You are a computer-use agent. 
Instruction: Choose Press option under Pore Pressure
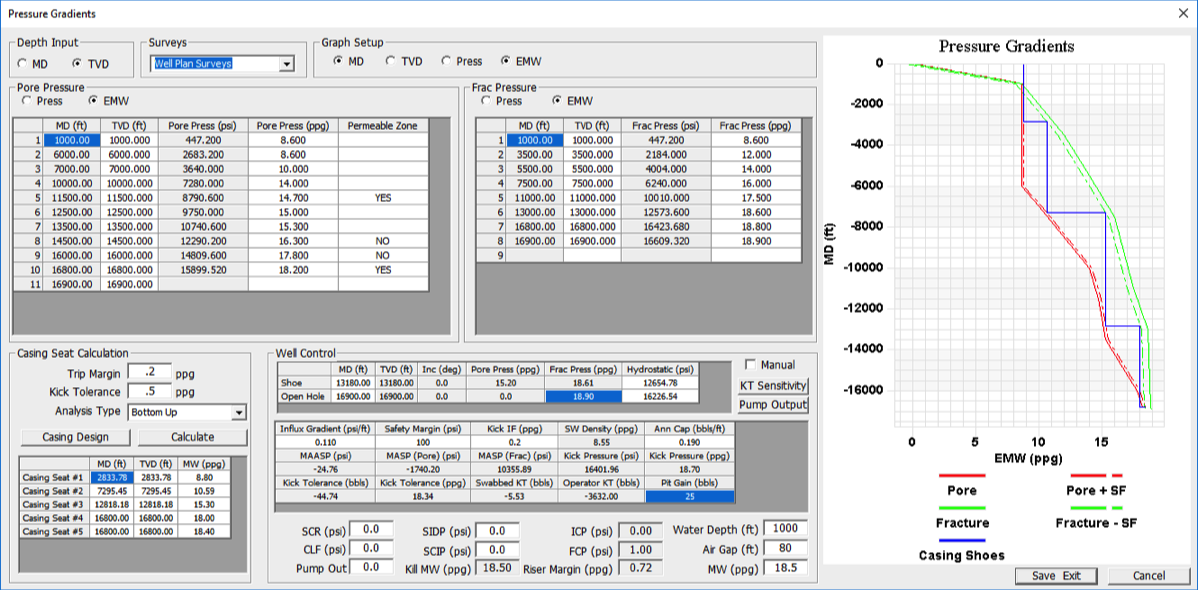(23, 101)
